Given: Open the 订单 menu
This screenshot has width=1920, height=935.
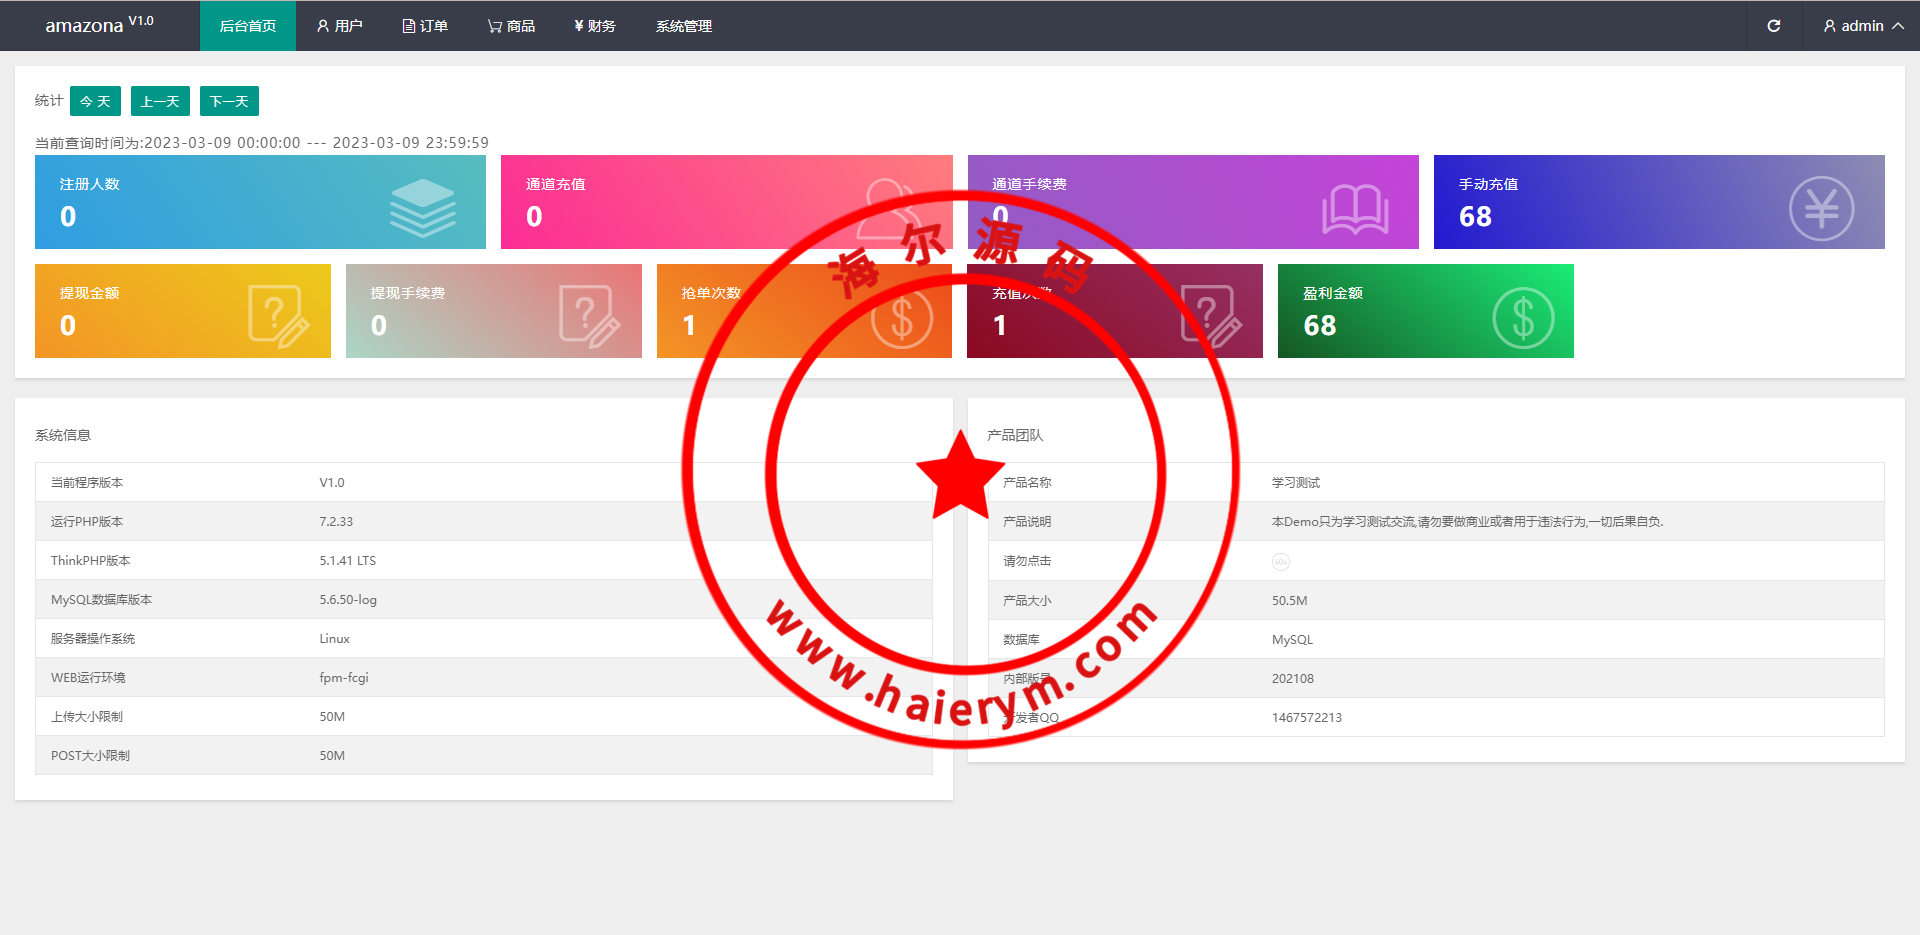Looking at the screenshot, I should point(425,26).
